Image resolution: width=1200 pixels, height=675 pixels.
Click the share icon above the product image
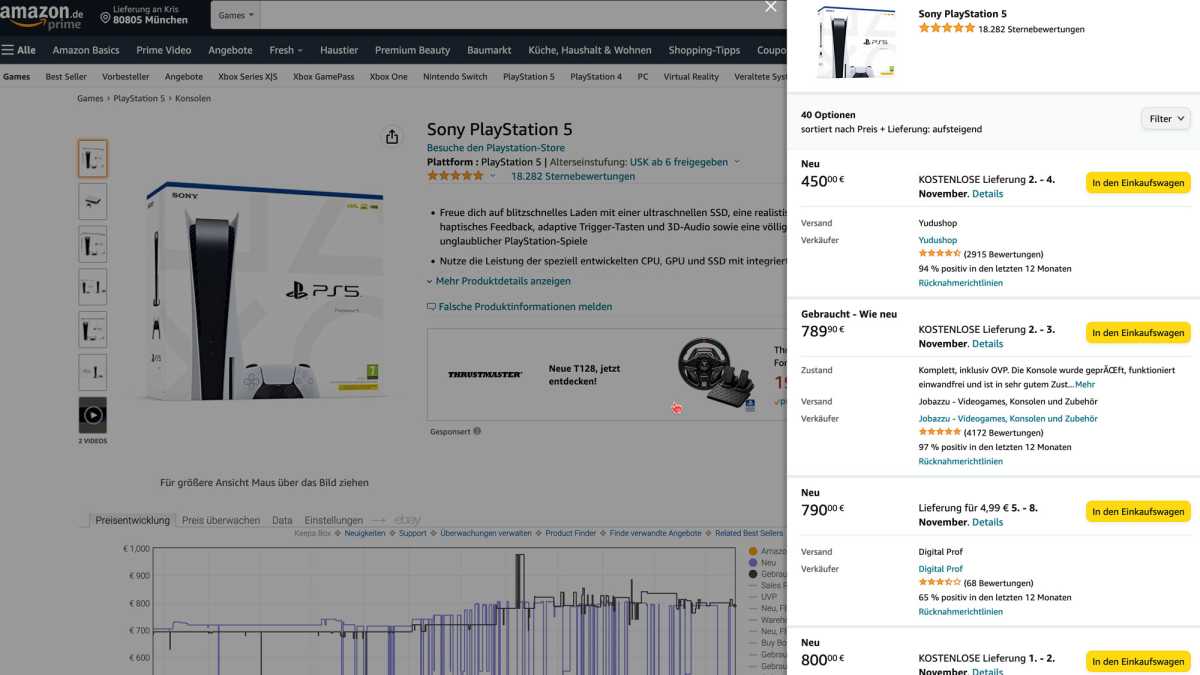(x=392, y=137)
